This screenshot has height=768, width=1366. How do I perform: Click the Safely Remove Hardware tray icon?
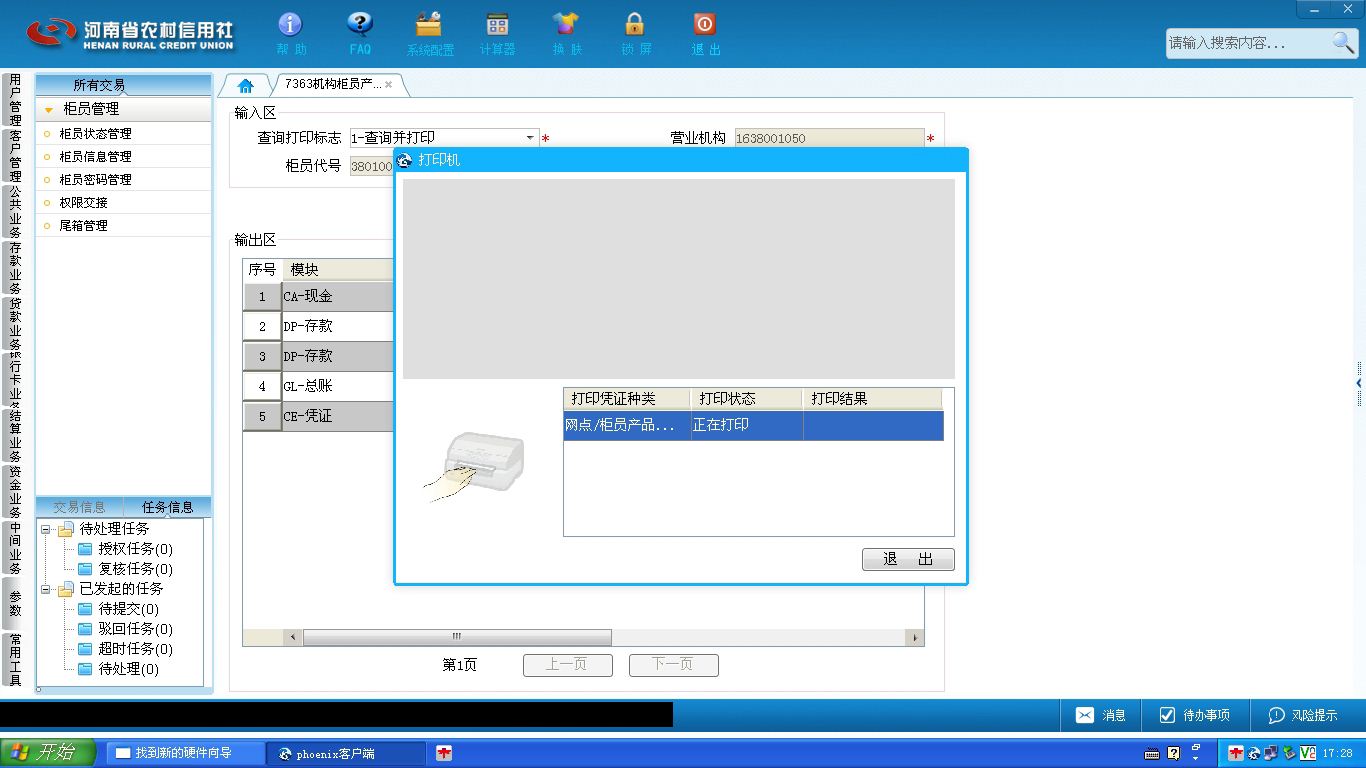tap(1289, 753)
